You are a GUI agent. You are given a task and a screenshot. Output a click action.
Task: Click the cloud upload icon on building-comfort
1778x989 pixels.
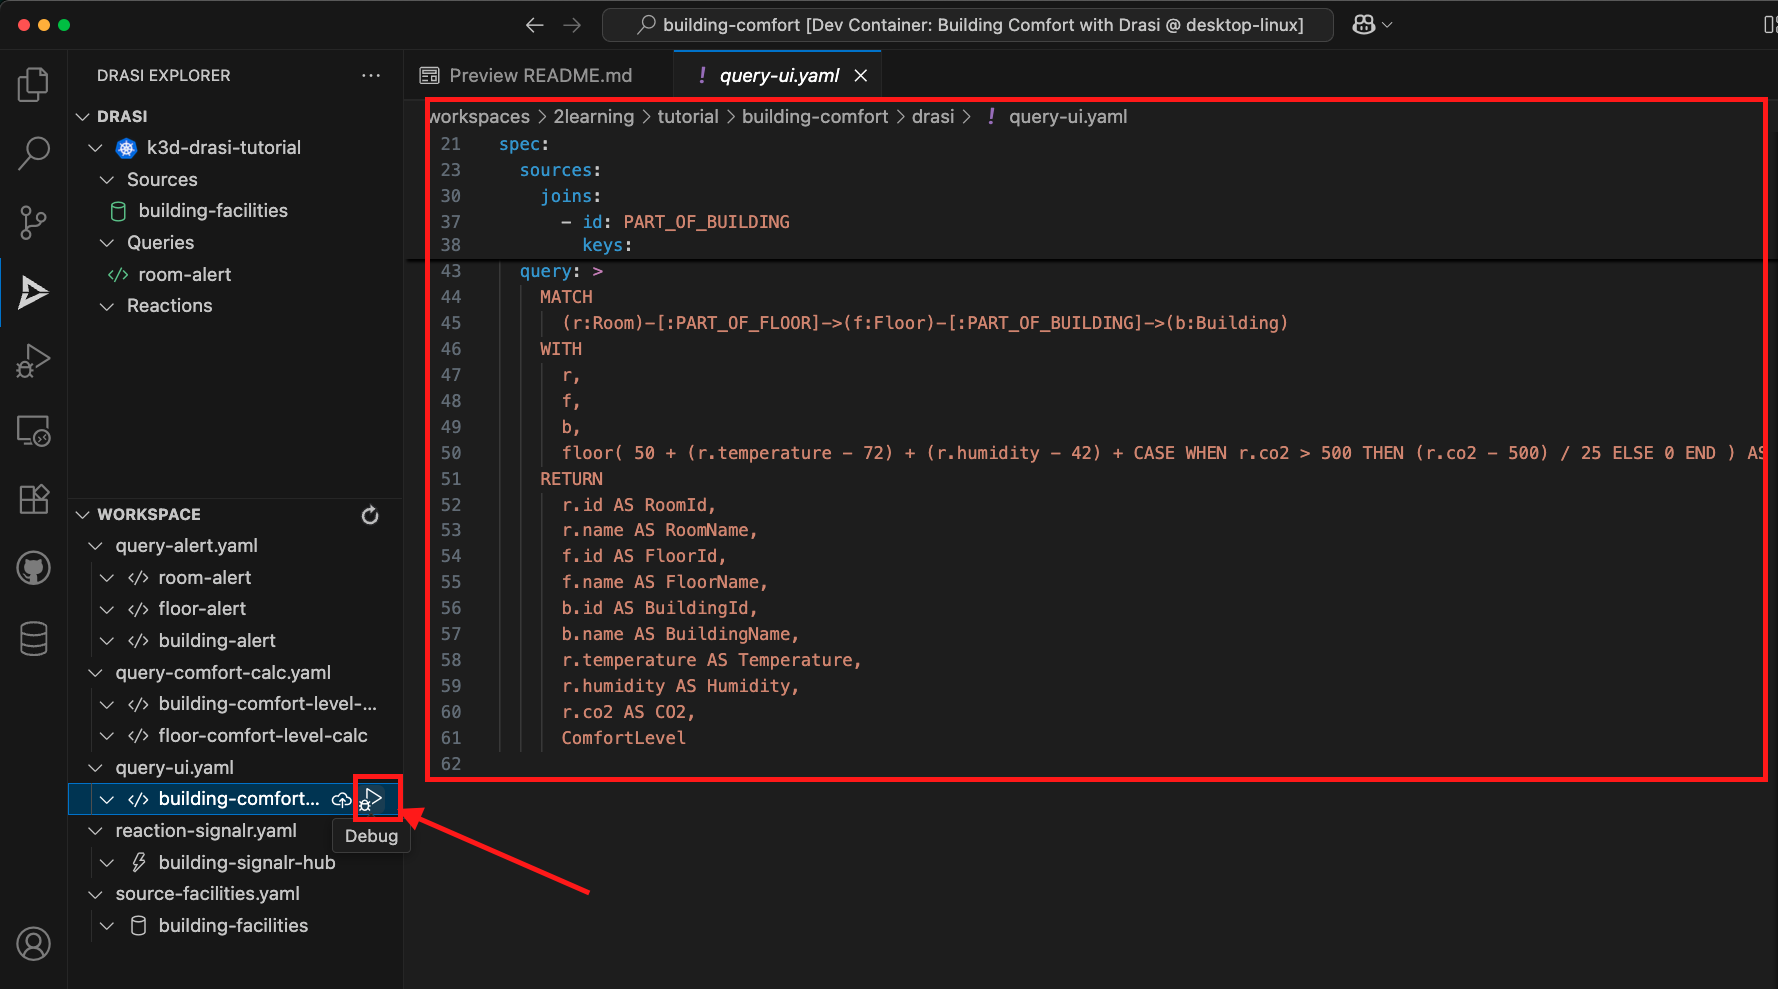click(341, 799)
